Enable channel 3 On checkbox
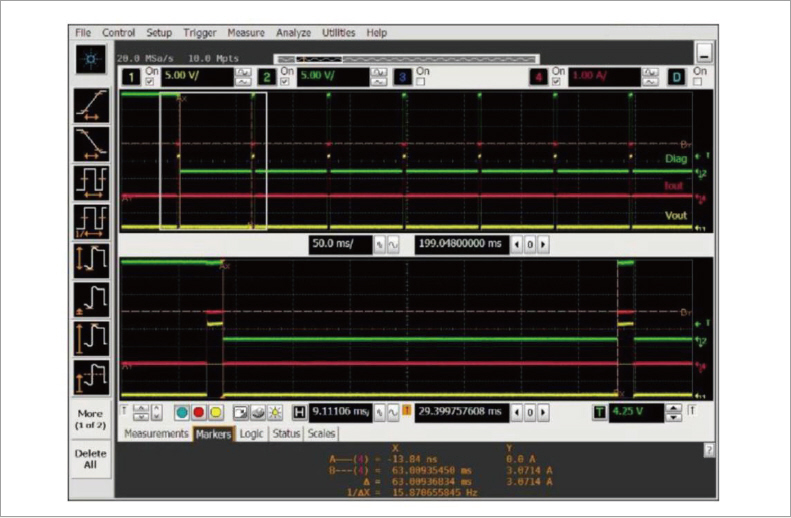Image resolution: width=791 pixels, height=518 pixels. [x=421, y=81]
